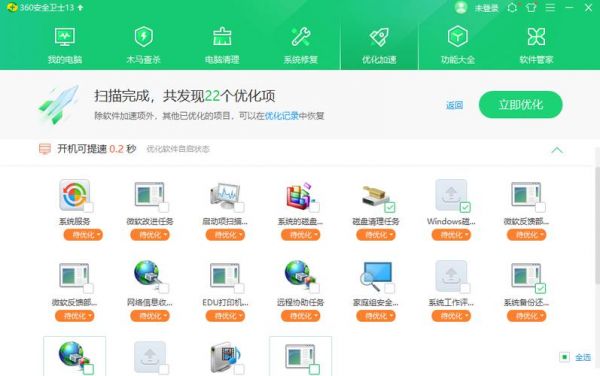The width and height of the screenshot is (600, 376).
Task: Open 待优化 dropdown under 网络信息收
Action: pos(150,316)
